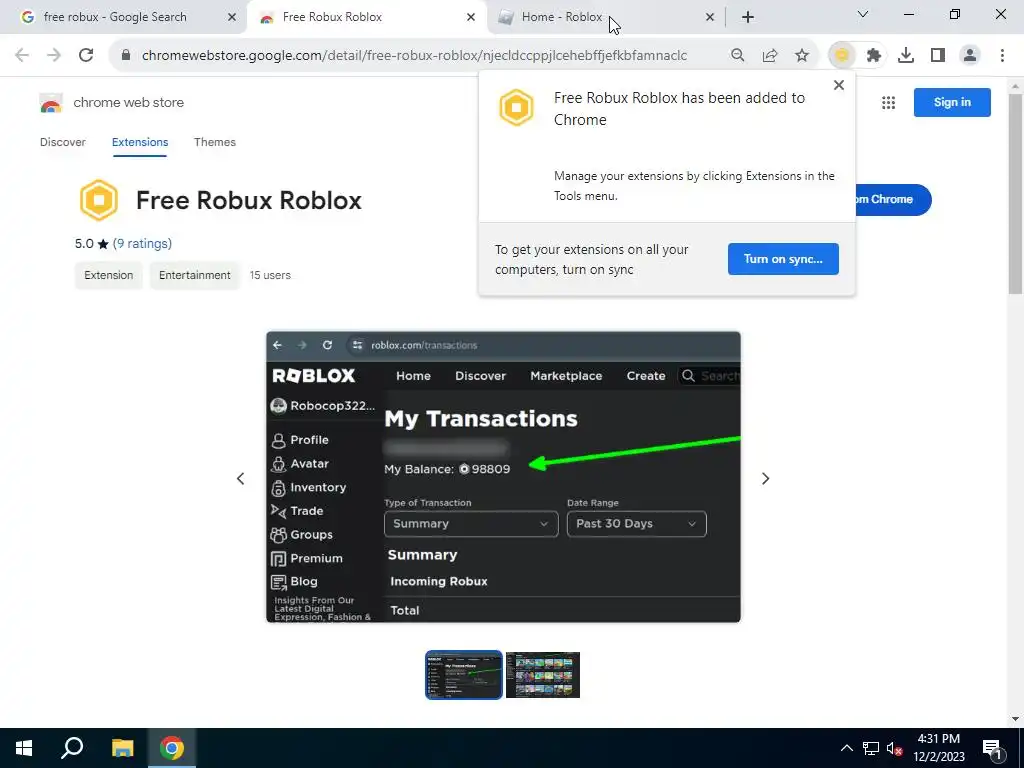Click the Remove from Chrome button
Screen dimensions: 1024x768
(x=893, y=200)
